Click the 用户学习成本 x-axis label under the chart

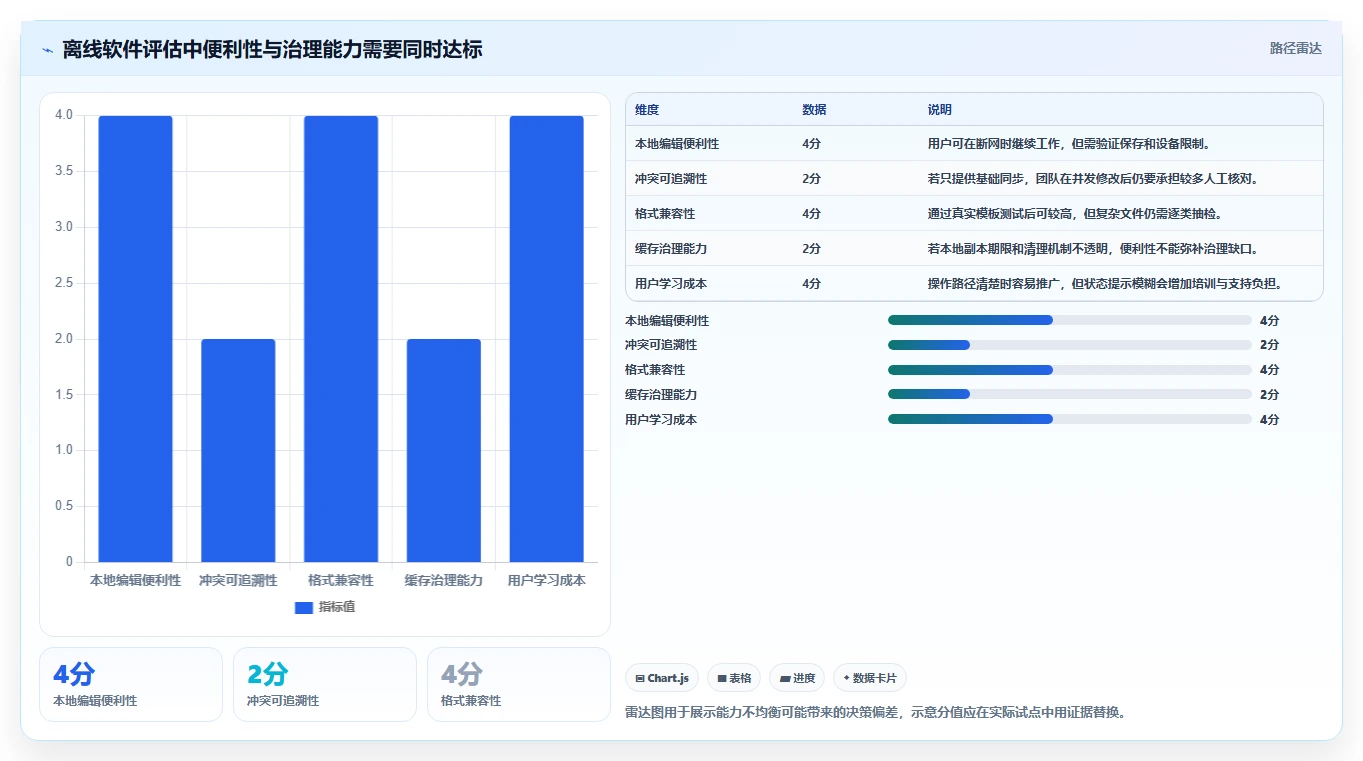pos(547,580)
